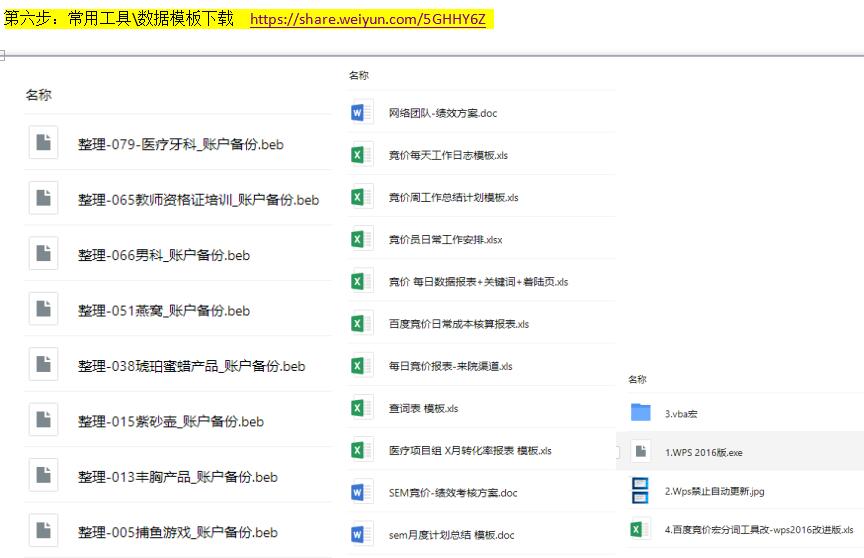Click 名称 header above 3.vba宏 list
Screen dimensions: 864x558
tap(637, 379)
